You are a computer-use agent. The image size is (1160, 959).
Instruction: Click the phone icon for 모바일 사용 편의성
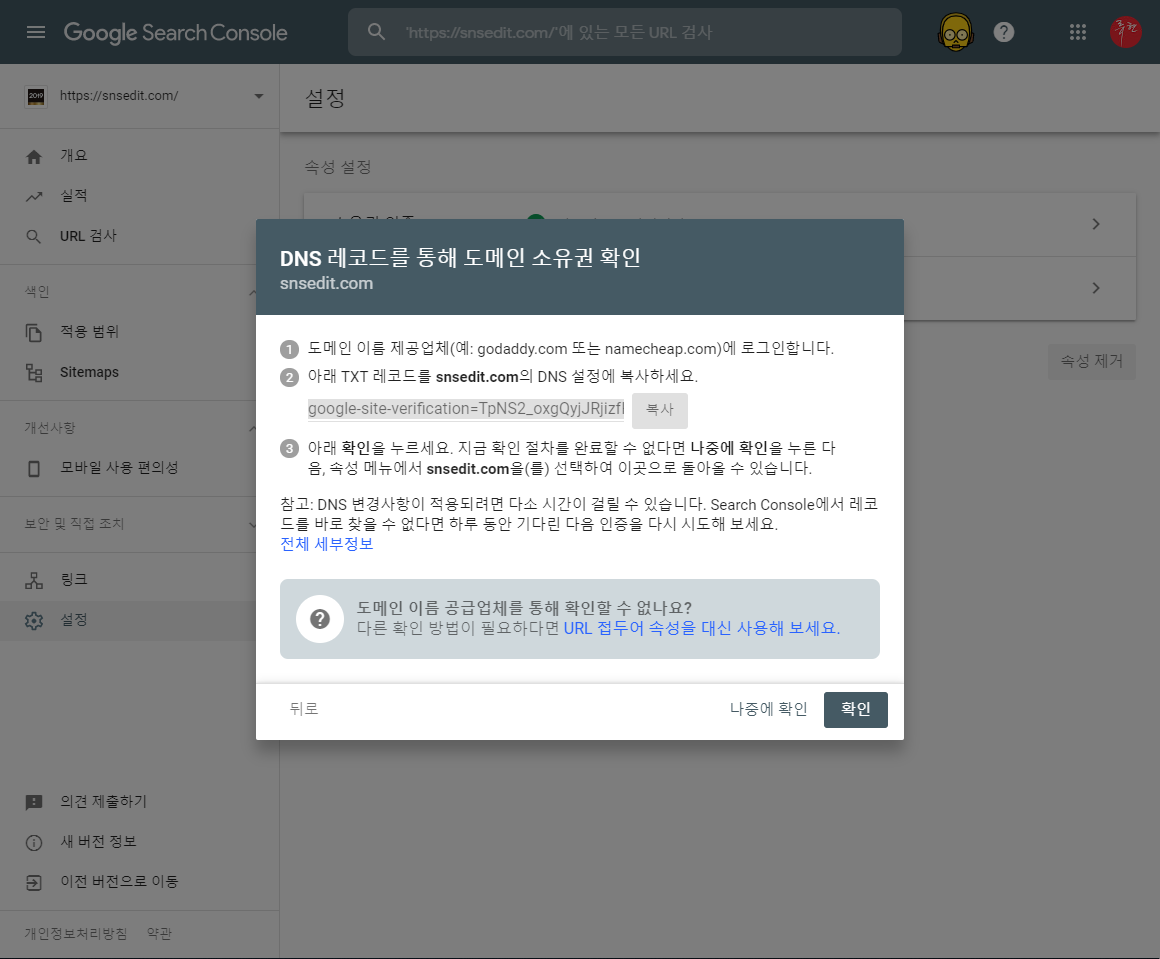(34, 468)
